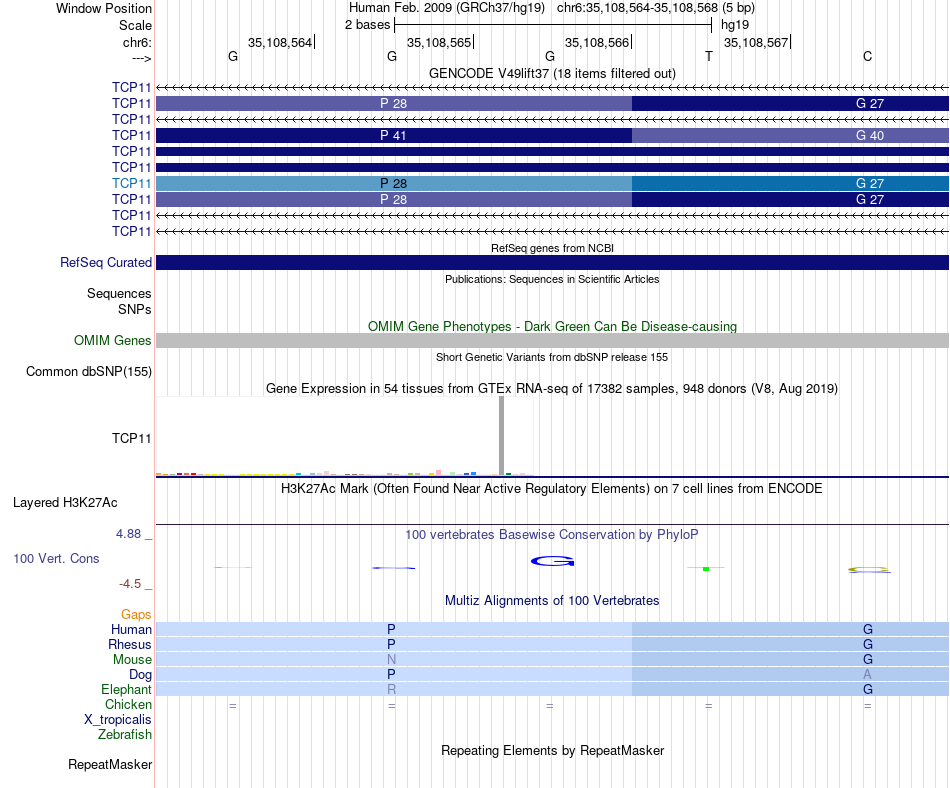Click the Elephant alignment row label
950x788 pixels.
coord(126,689)
